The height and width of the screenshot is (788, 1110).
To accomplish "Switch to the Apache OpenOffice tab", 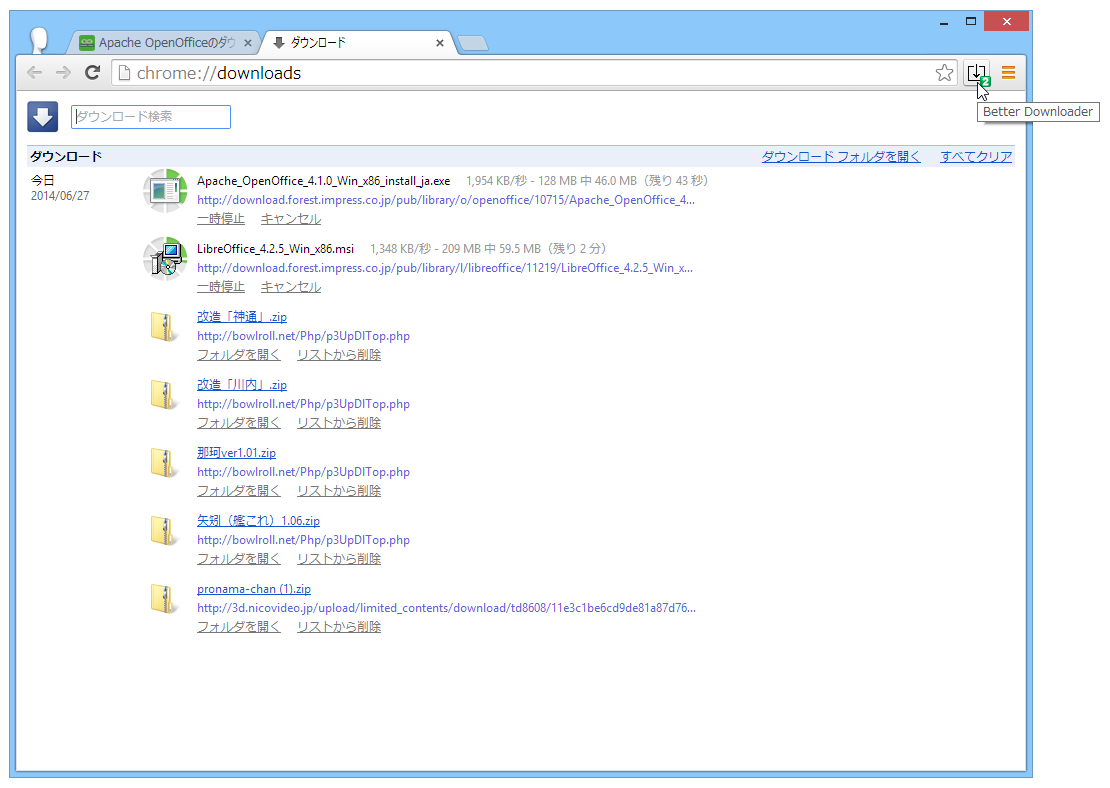I will [160, 42].
